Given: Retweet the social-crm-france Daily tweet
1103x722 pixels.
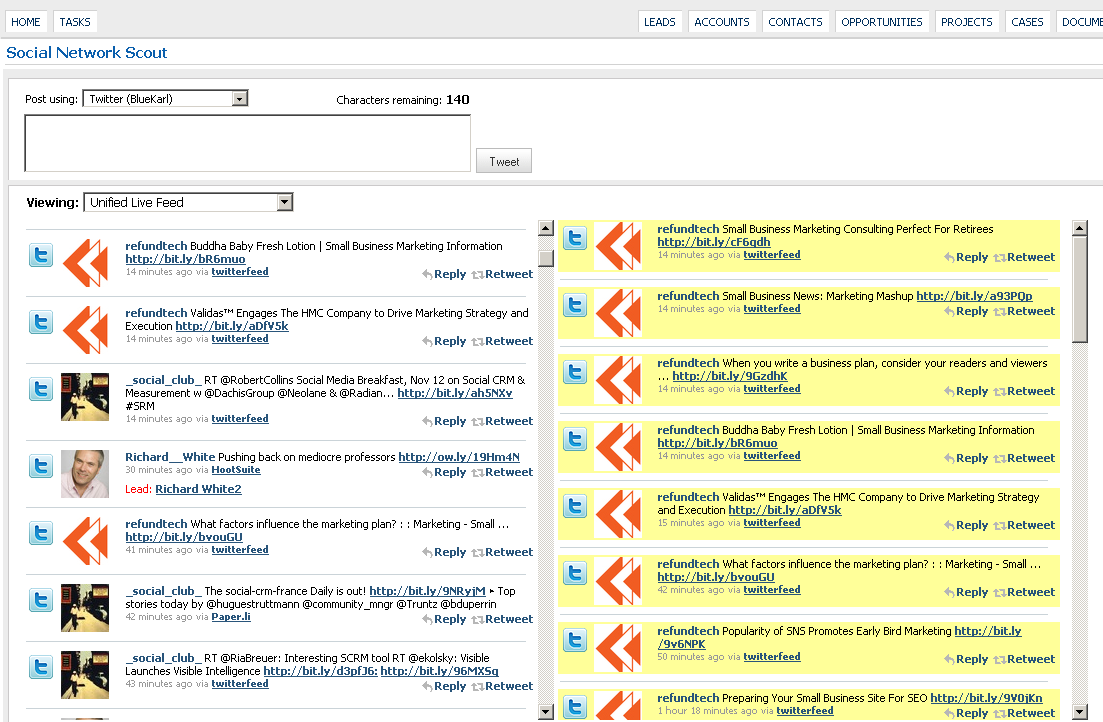Looking at the screenshot, I should click(x=502, y=619).
